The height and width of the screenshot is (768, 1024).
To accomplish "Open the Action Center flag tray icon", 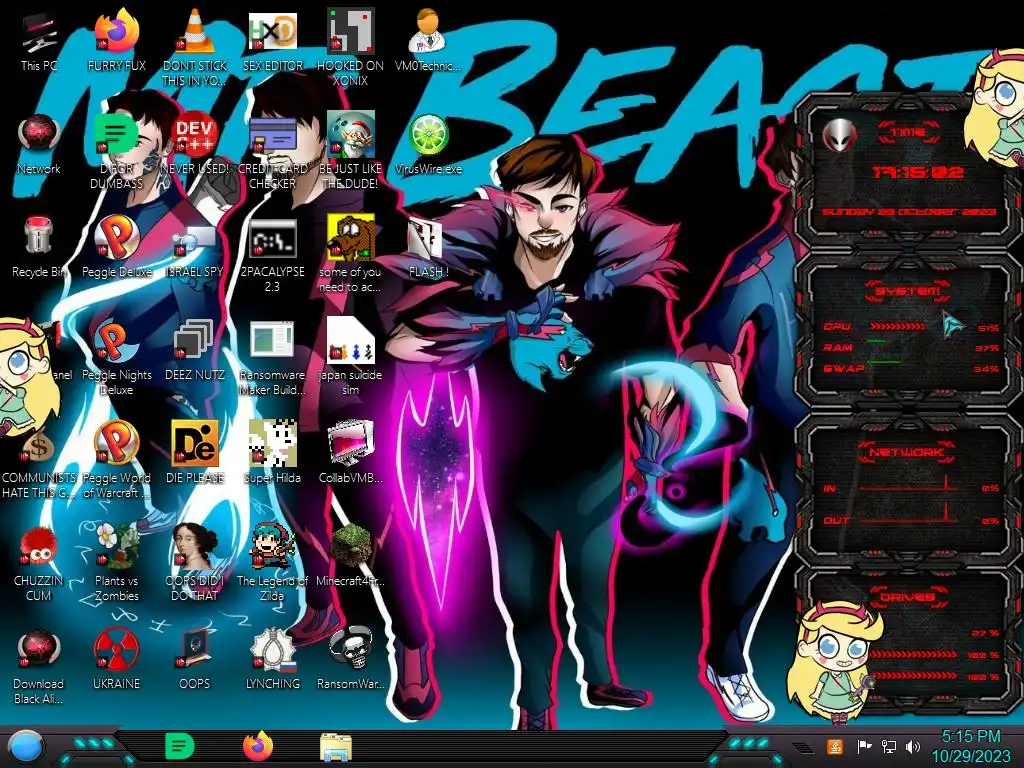I will coord(864,746).
